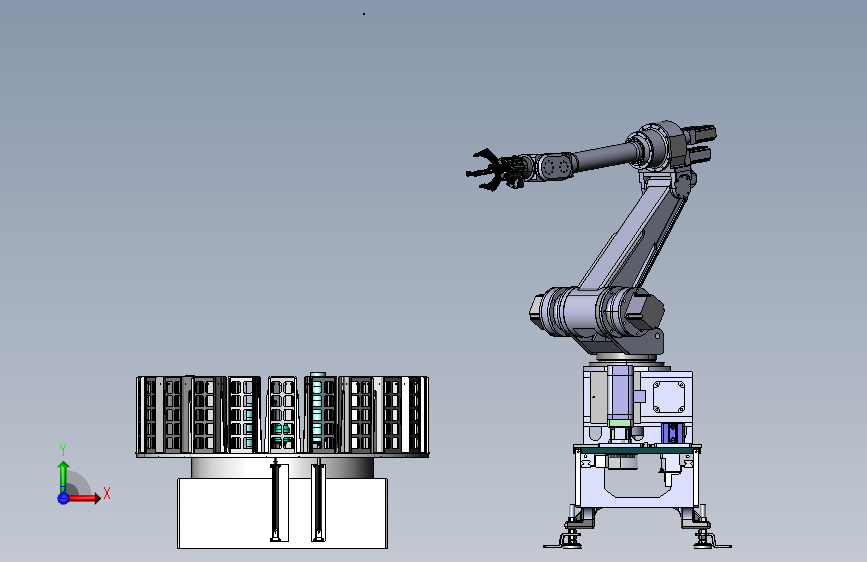Image resolution: width=867 pixels, height=562 pixels.
Task: Pick the square four-bolt flange on the pedestal
Action: [669, 396]
